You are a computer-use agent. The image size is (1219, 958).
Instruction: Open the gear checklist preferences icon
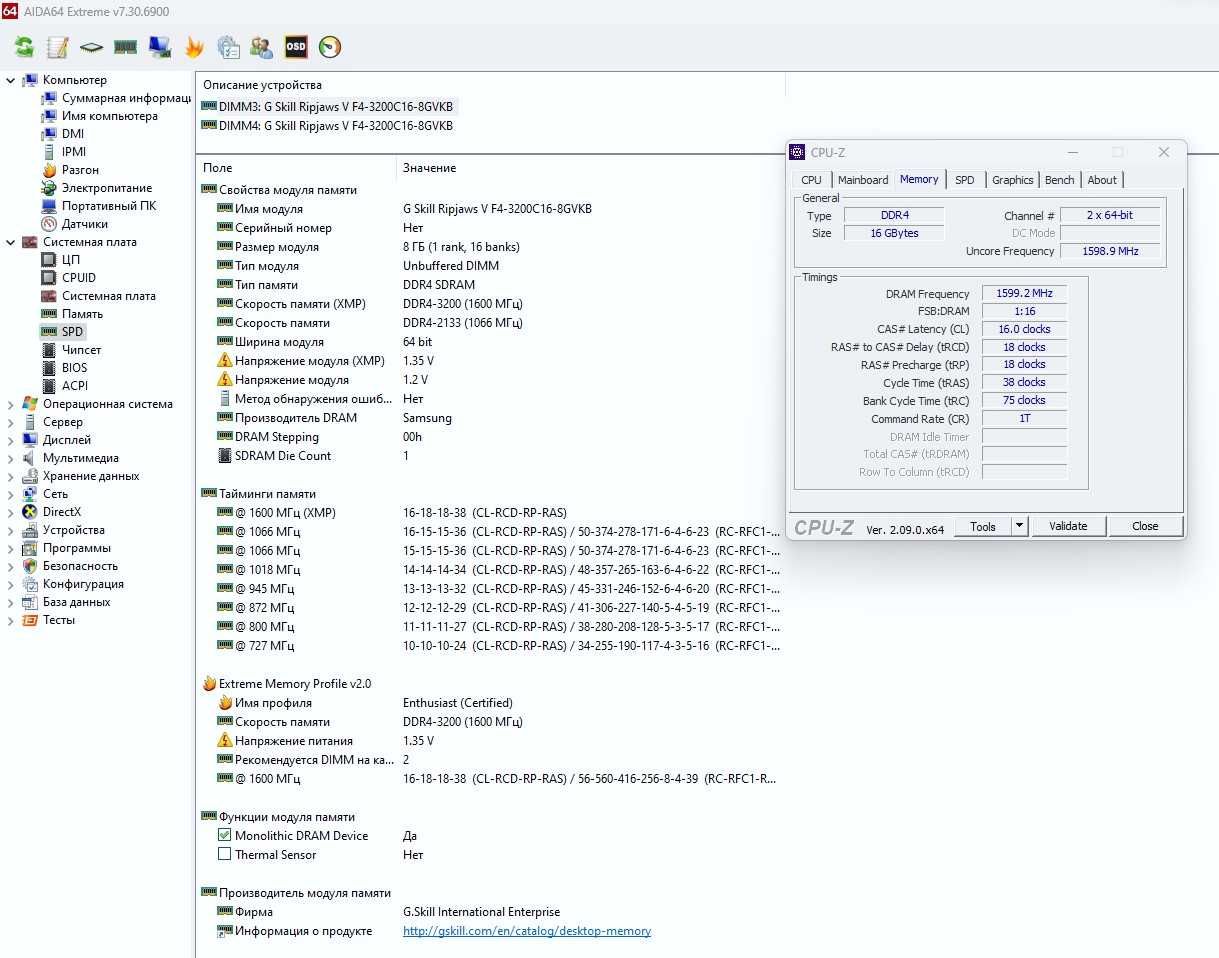[228, 46]
